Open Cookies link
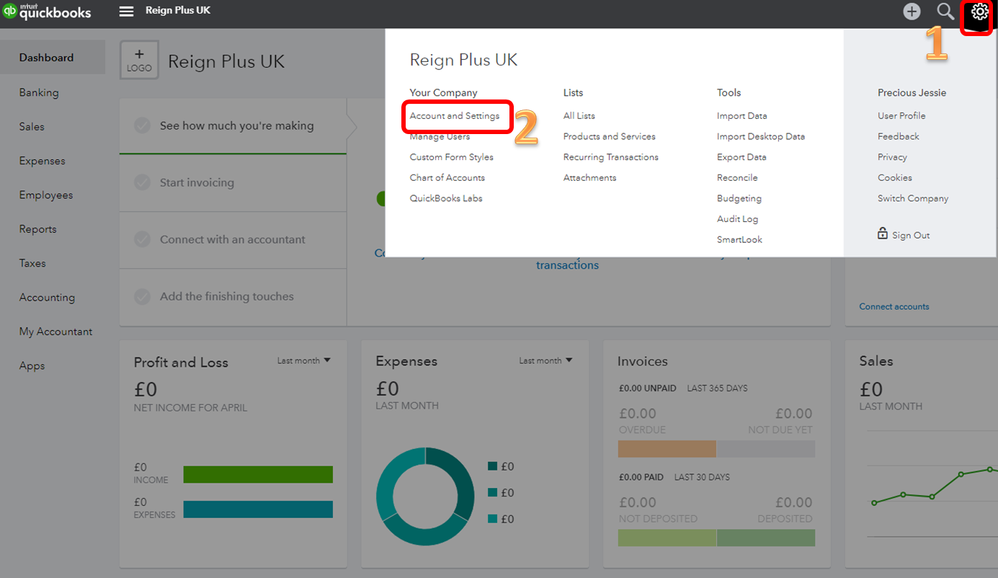Image resolution: width=998 pixels, height=578 pixels. point(894,178)
